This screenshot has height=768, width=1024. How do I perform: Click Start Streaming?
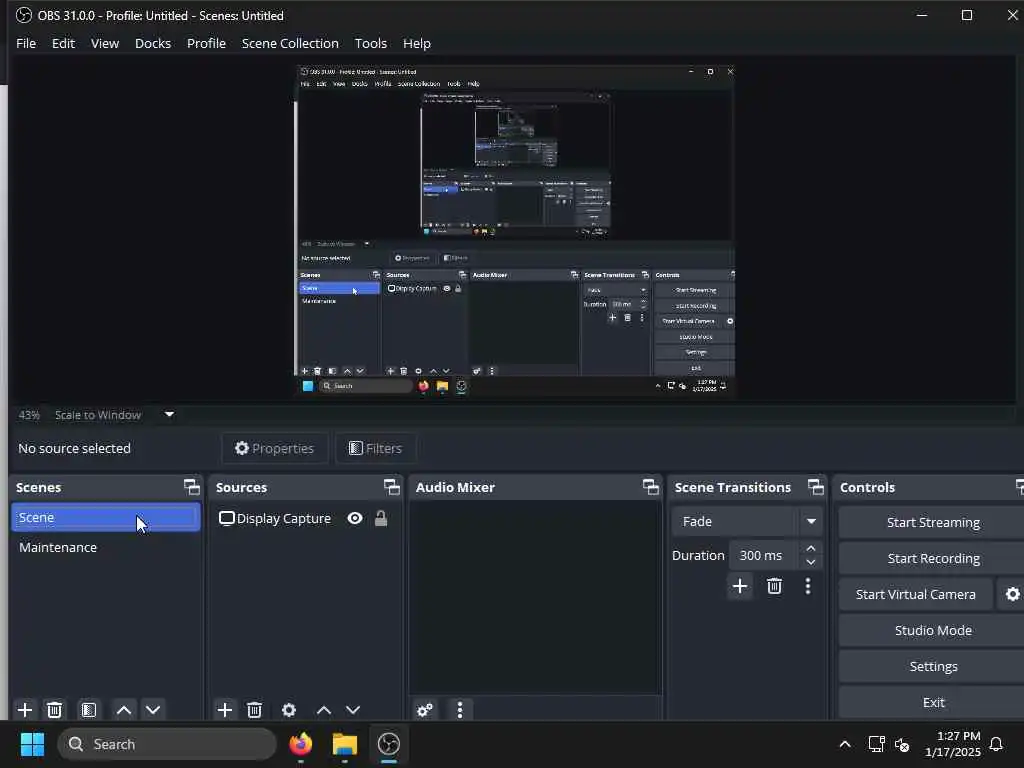[933, 522]
